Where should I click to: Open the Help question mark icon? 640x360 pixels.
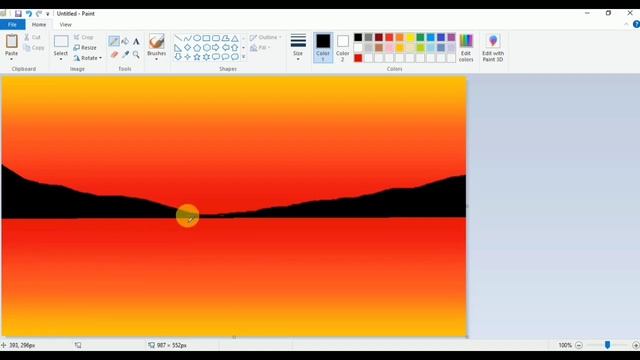coord(636,24)
